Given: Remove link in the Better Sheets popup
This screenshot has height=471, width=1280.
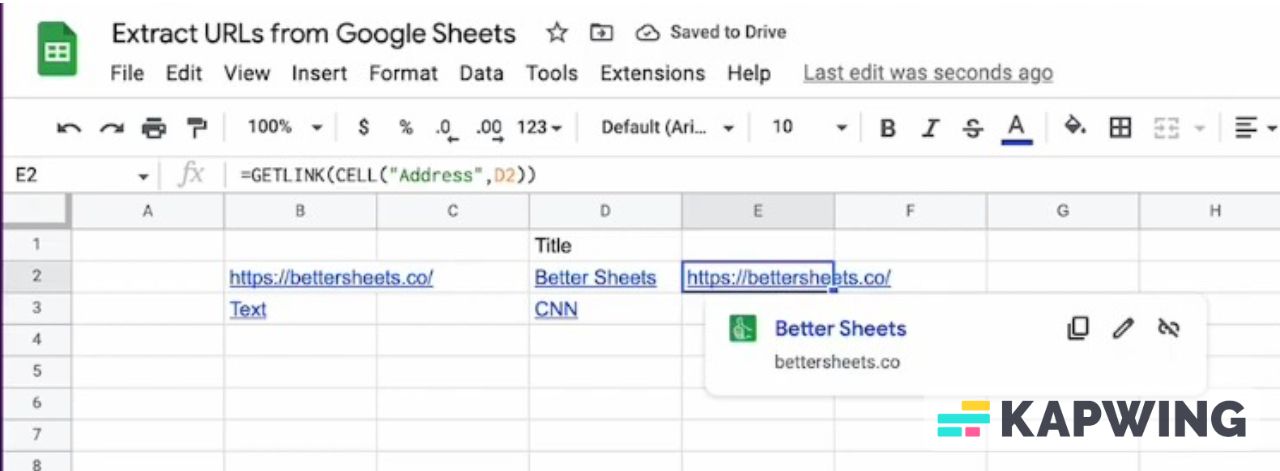Looking at the screenshot, I should [x=1168, y=328].
